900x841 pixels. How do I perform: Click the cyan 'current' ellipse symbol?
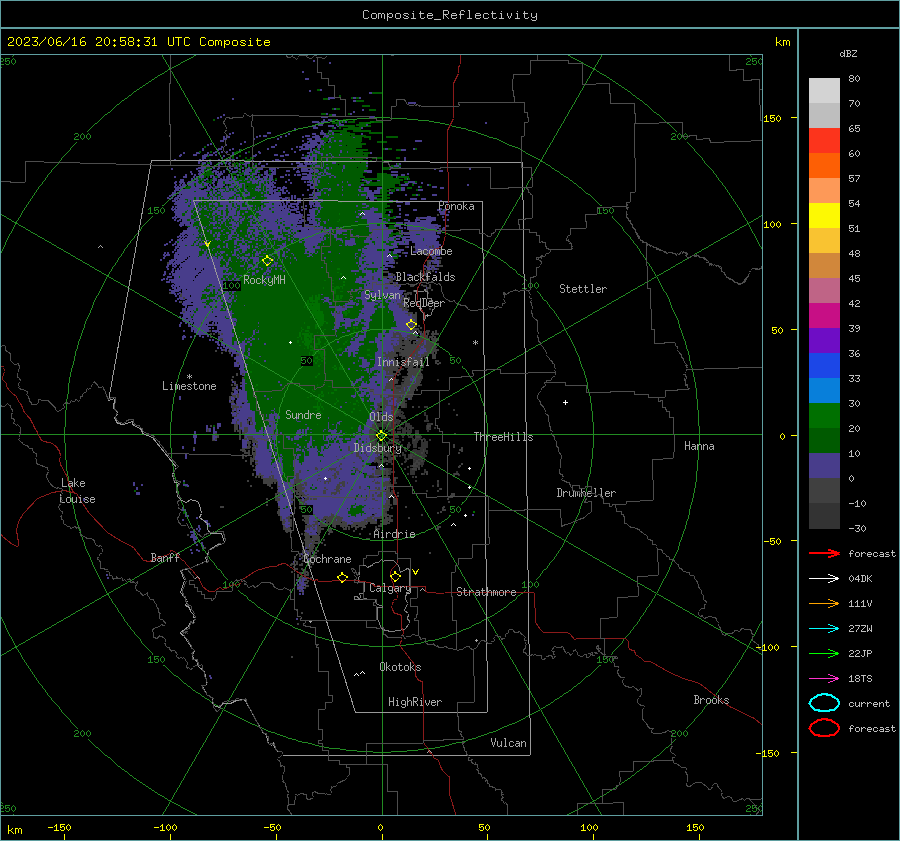click(824, 703)
